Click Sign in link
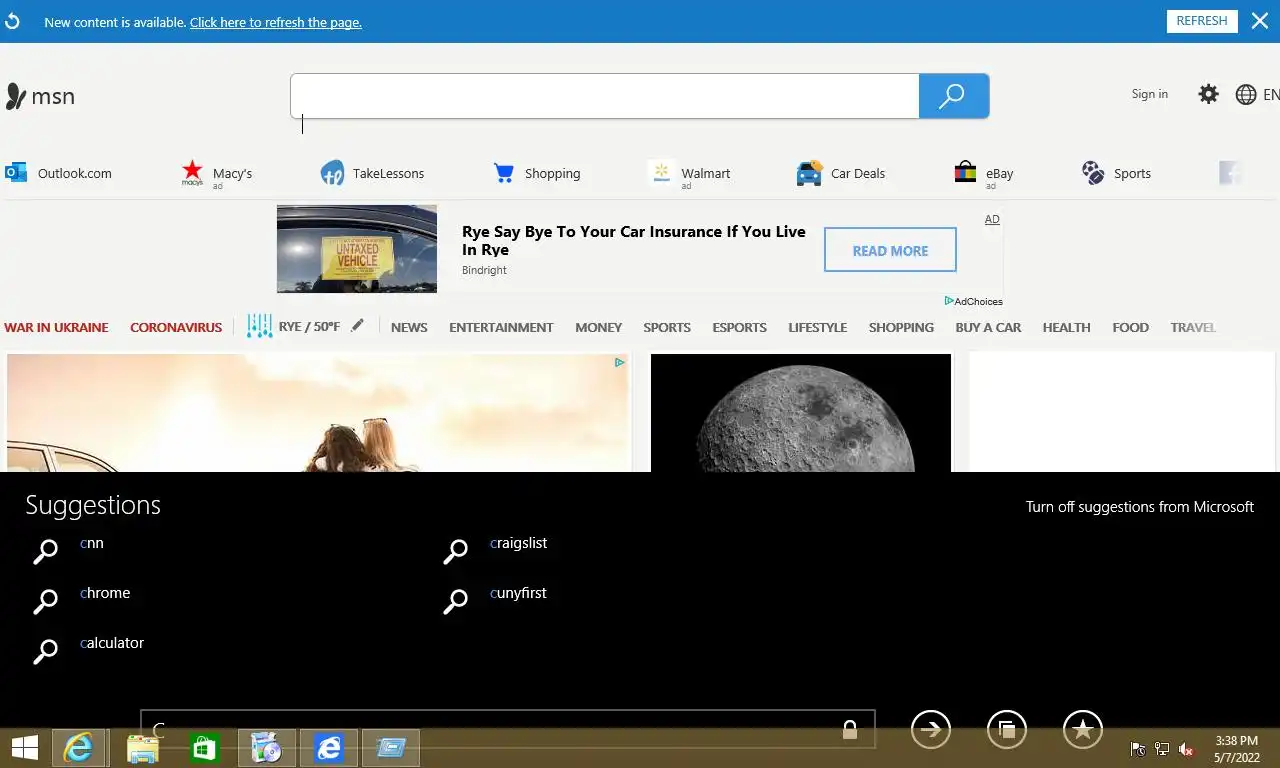Screen dimensions: 1280x768 tap(1149, 94)
